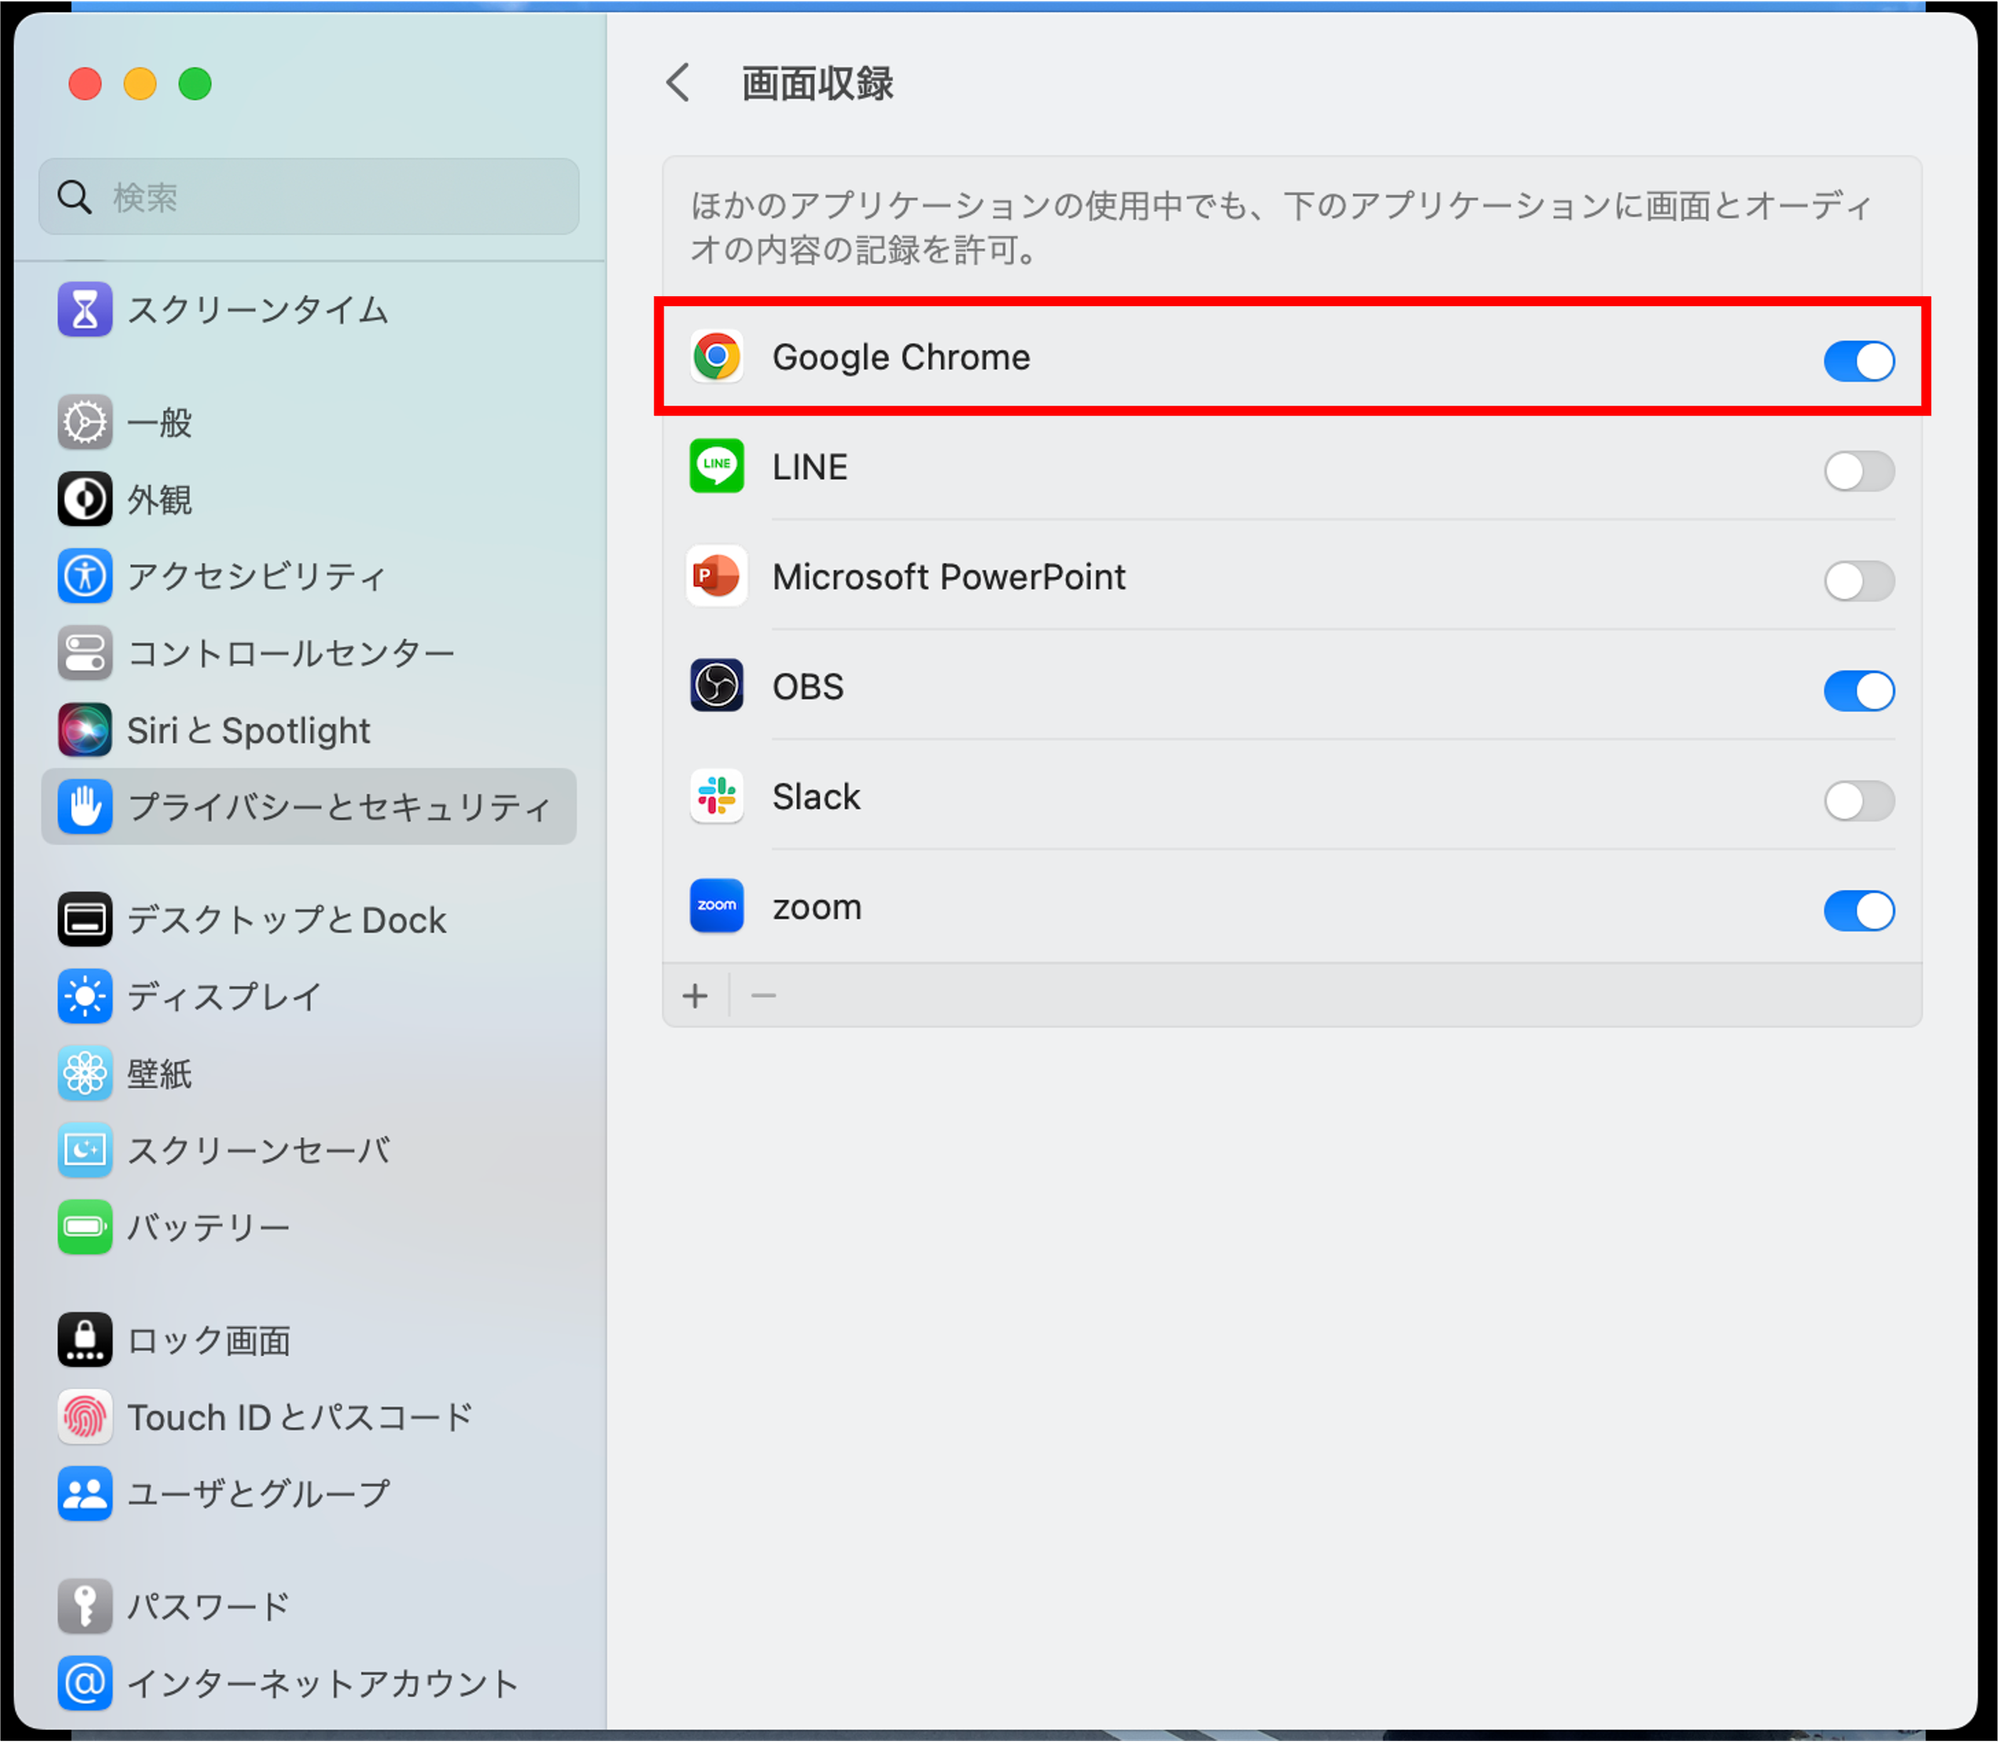Open ディスプレイ settings label

coord(225,997)
